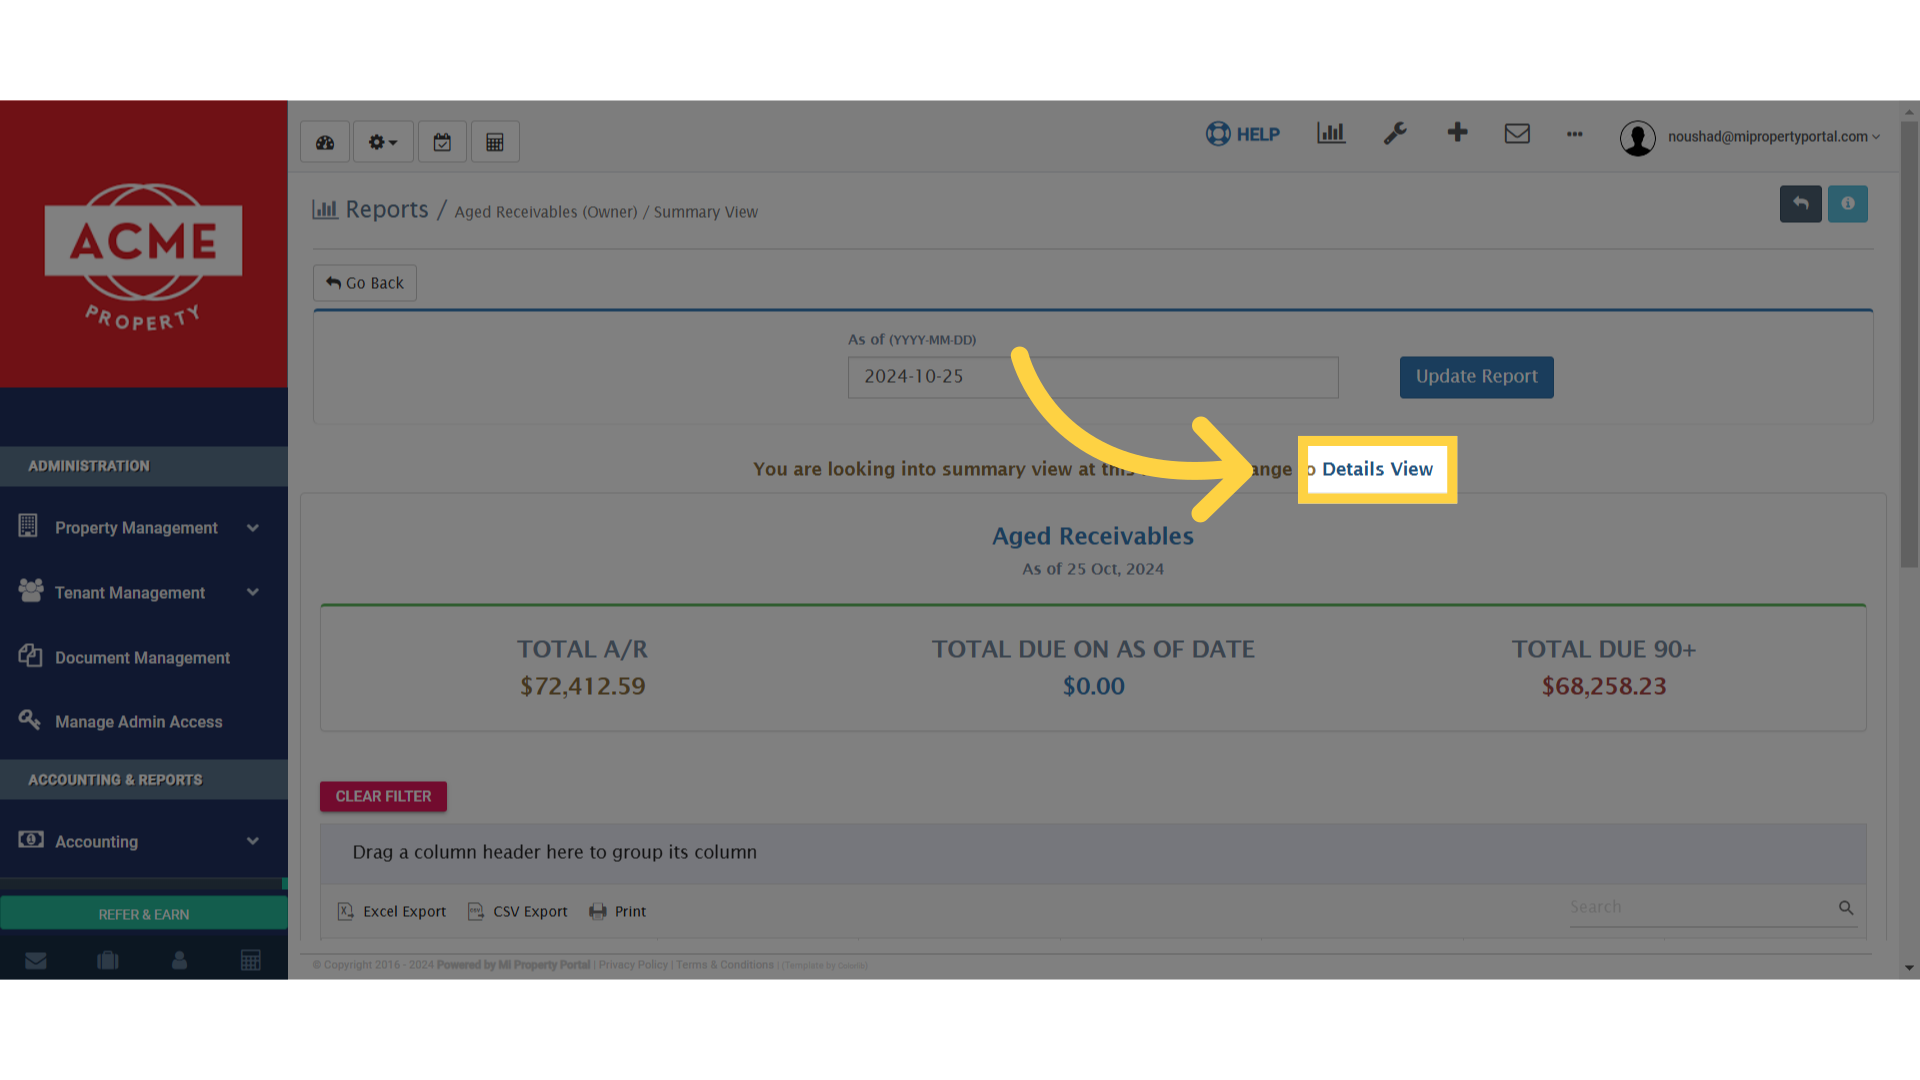The height and width of the screenshot is (1080, 1920).
Task: Expand the Property Management section
Action: (135, 527)
